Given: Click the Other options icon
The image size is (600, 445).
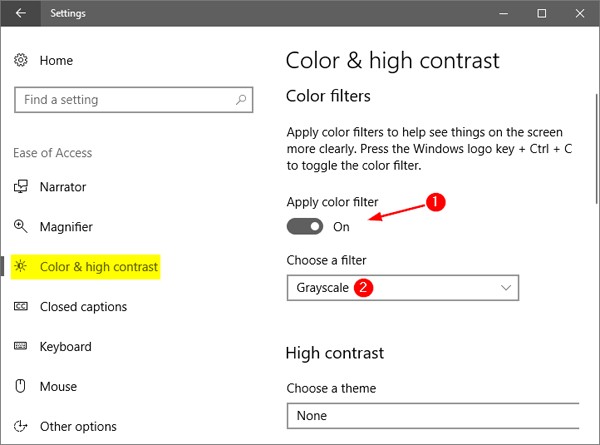Looking at the screenshot, I should 21,426.
